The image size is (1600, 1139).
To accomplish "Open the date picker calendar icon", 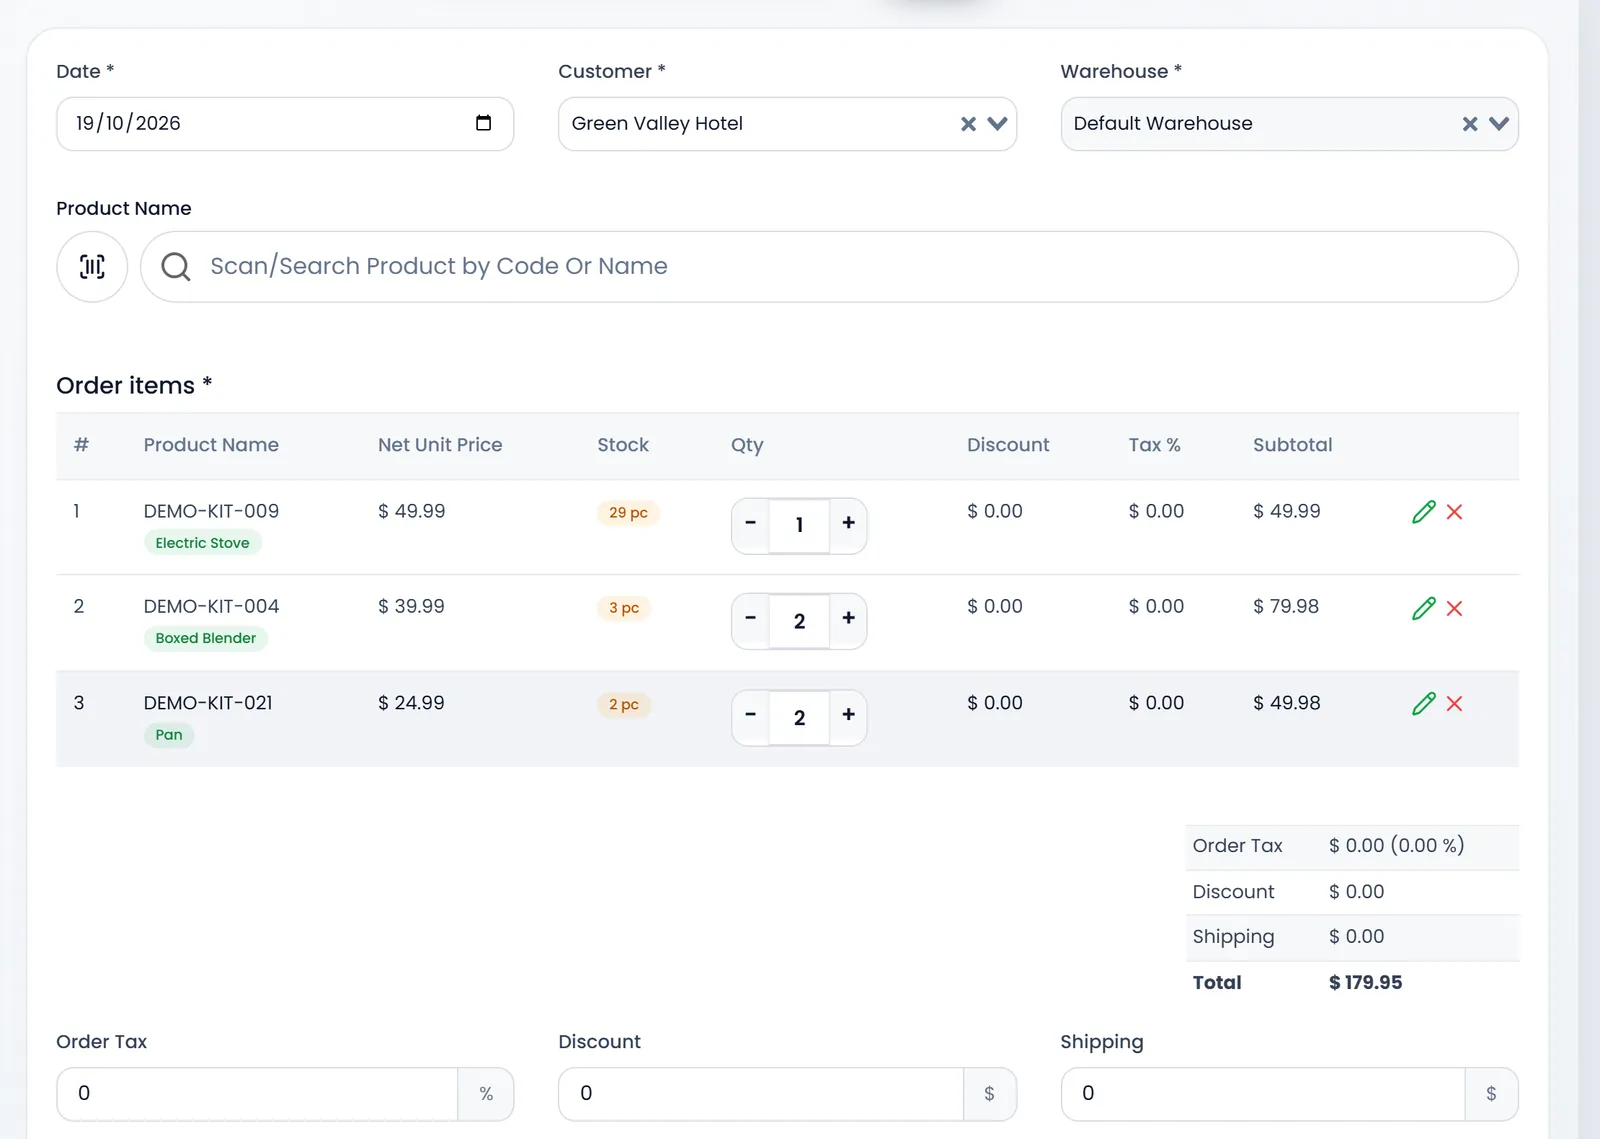I will coord(484,123).
